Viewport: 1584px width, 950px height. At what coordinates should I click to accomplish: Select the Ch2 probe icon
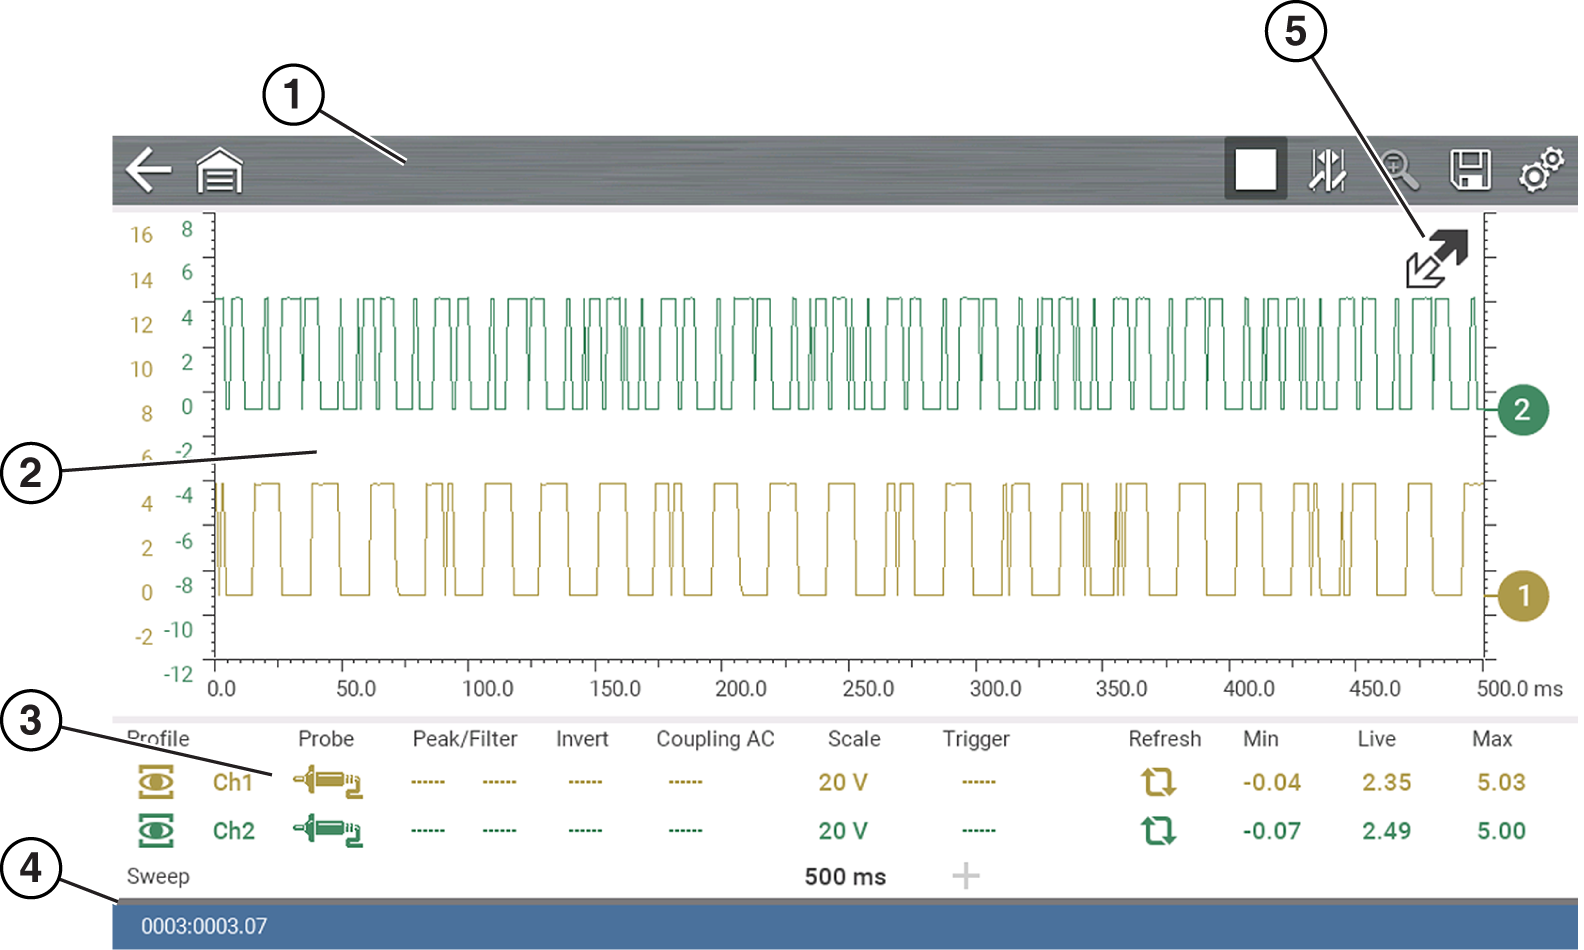point(327,830)
